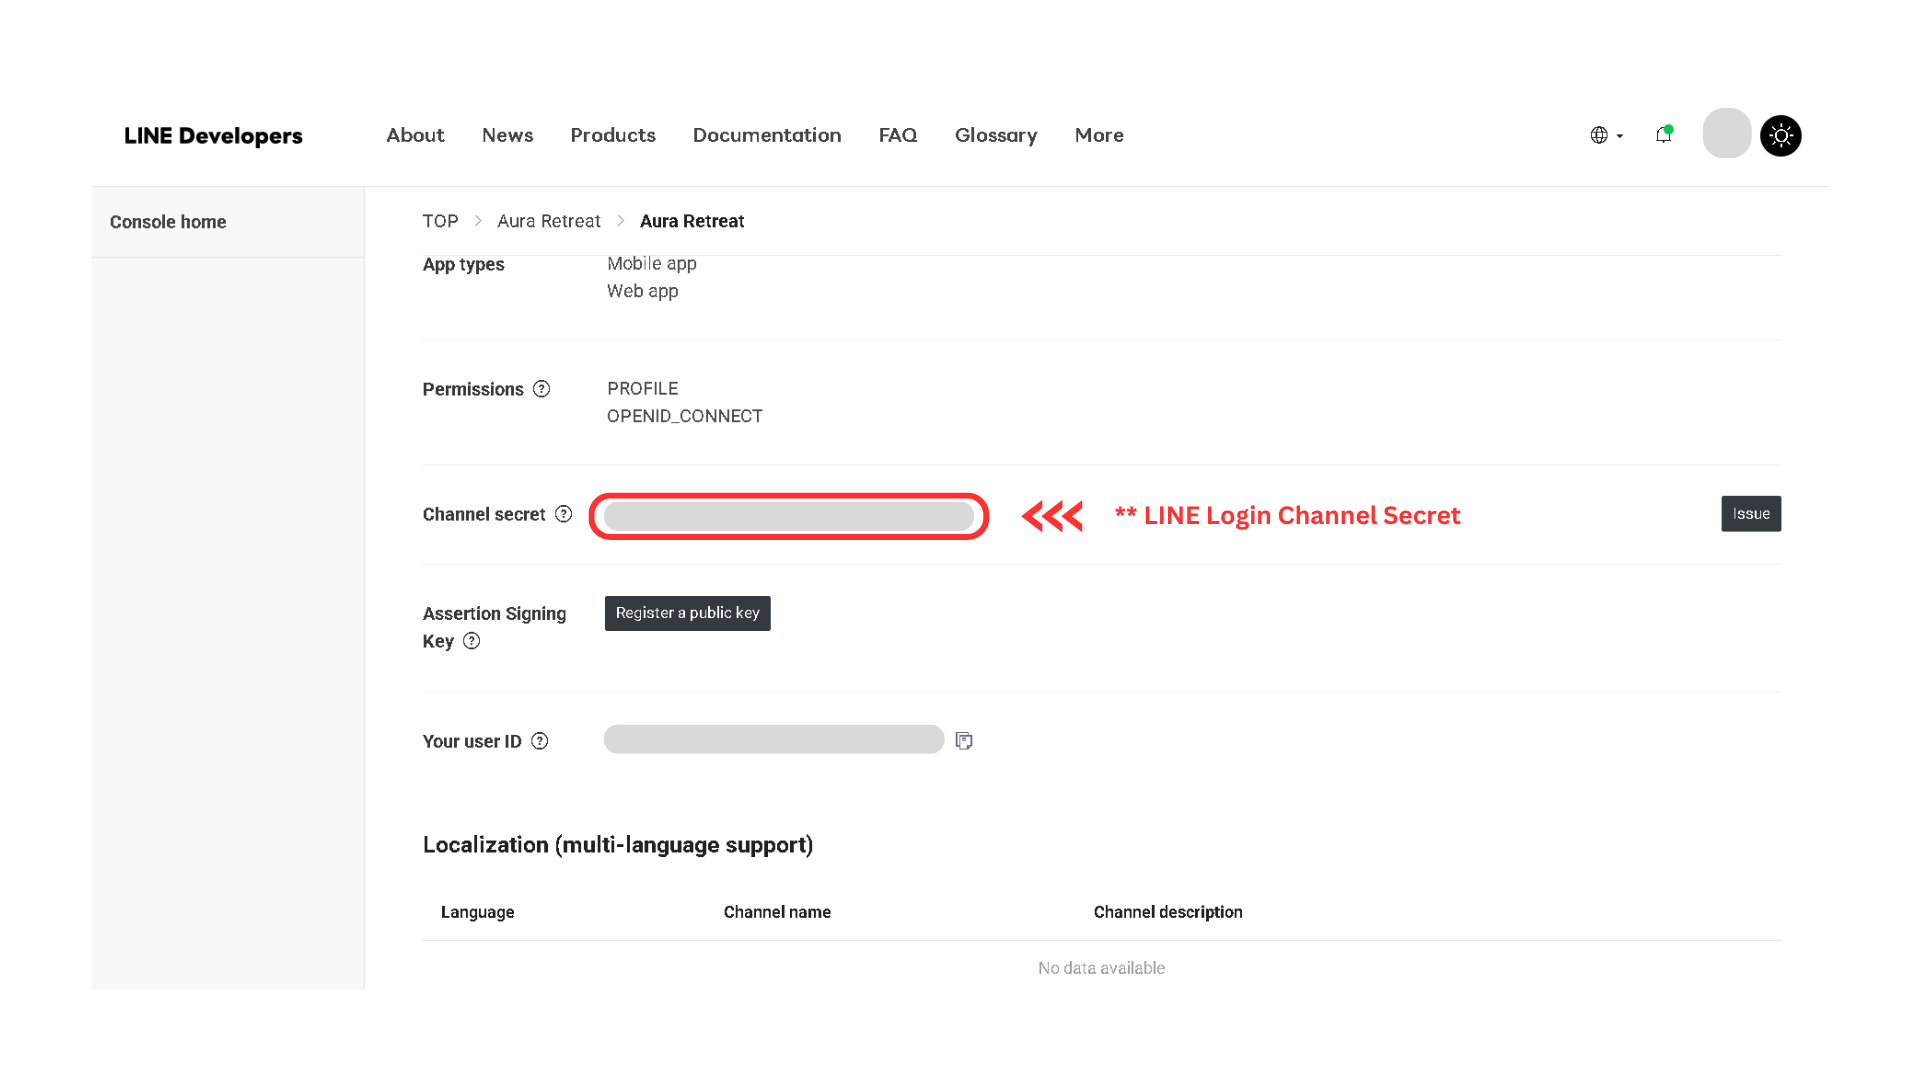Click the Channel name column header
Image resolution: width=1920 pixels, height=1080 pixels.
point(777,912)
